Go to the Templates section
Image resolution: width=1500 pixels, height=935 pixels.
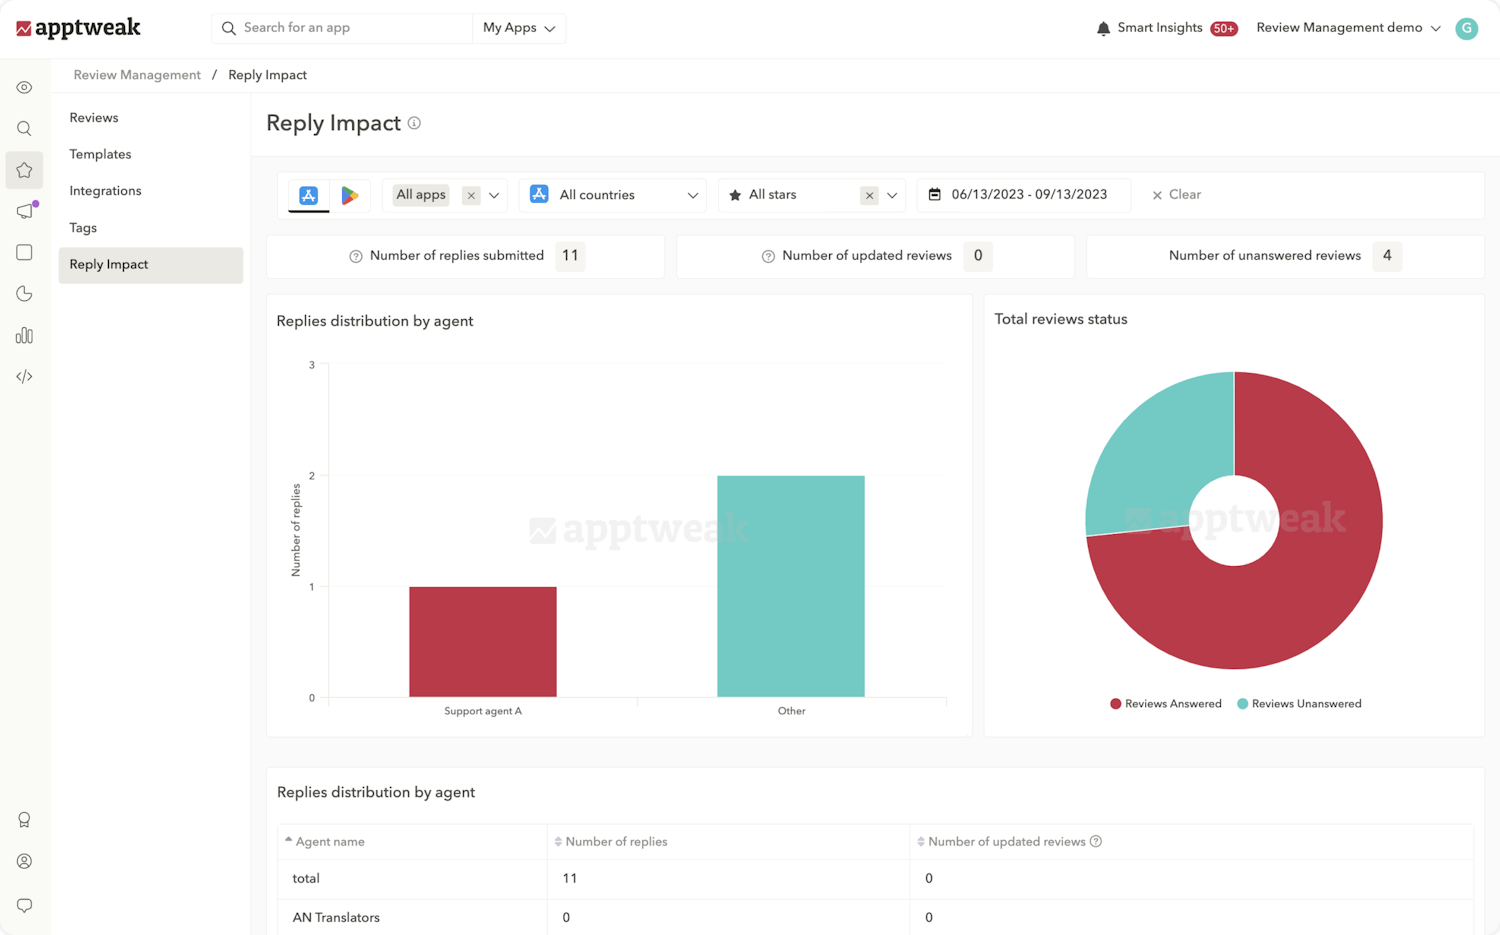click(100, 154)
